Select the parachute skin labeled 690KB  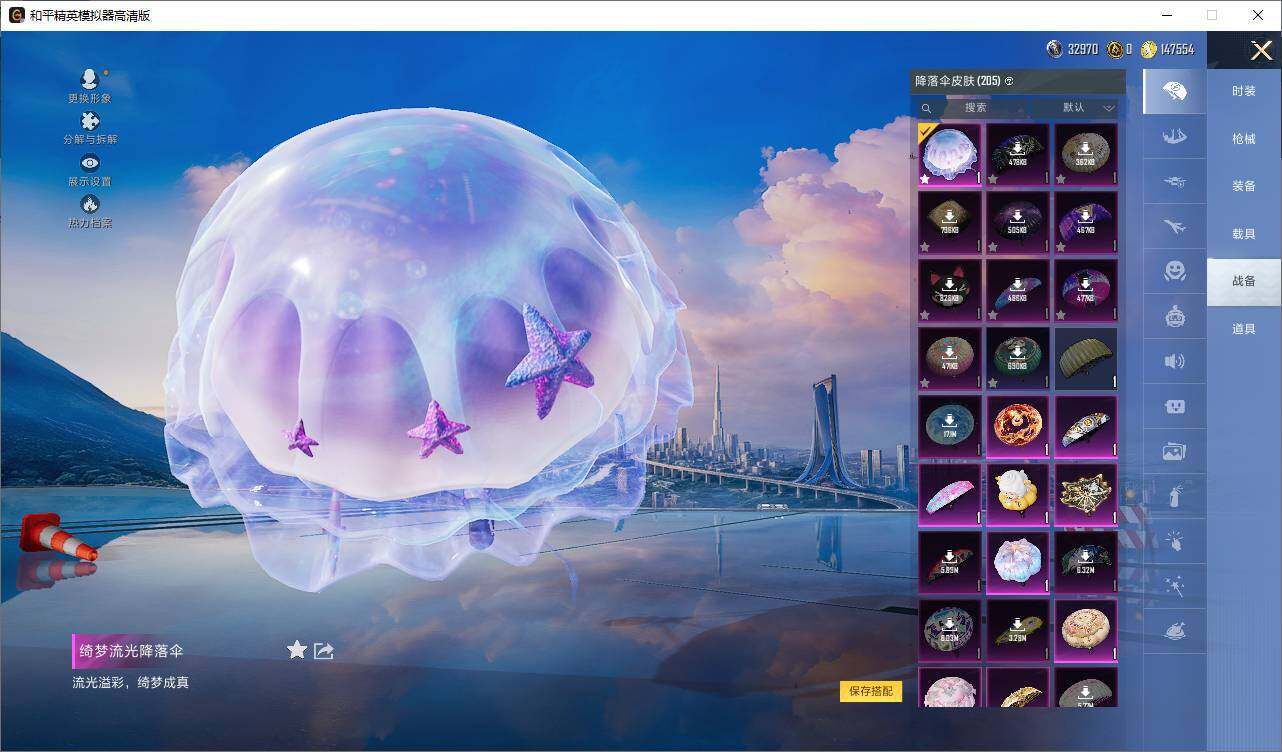click(x=1018, y=359)
